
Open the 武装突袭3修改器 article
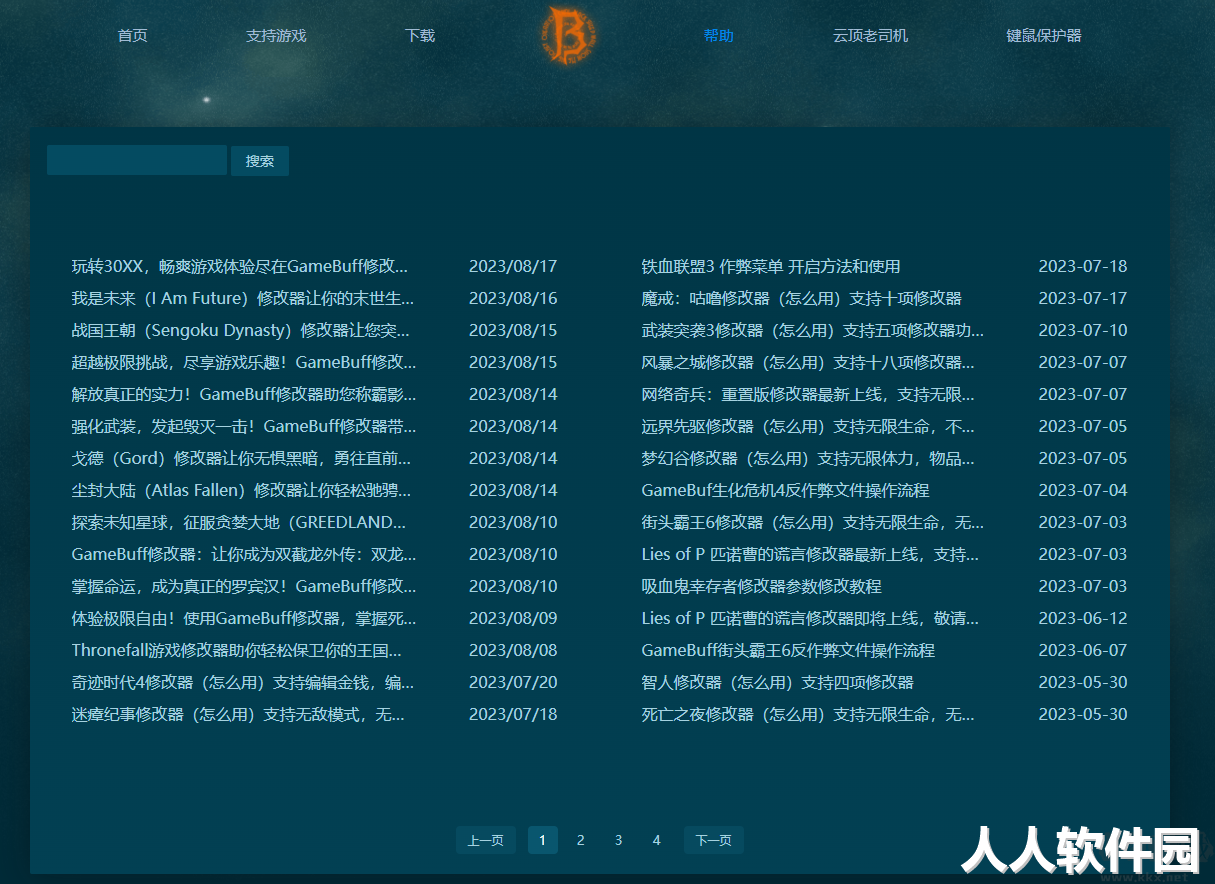click(x=813, y=330)
